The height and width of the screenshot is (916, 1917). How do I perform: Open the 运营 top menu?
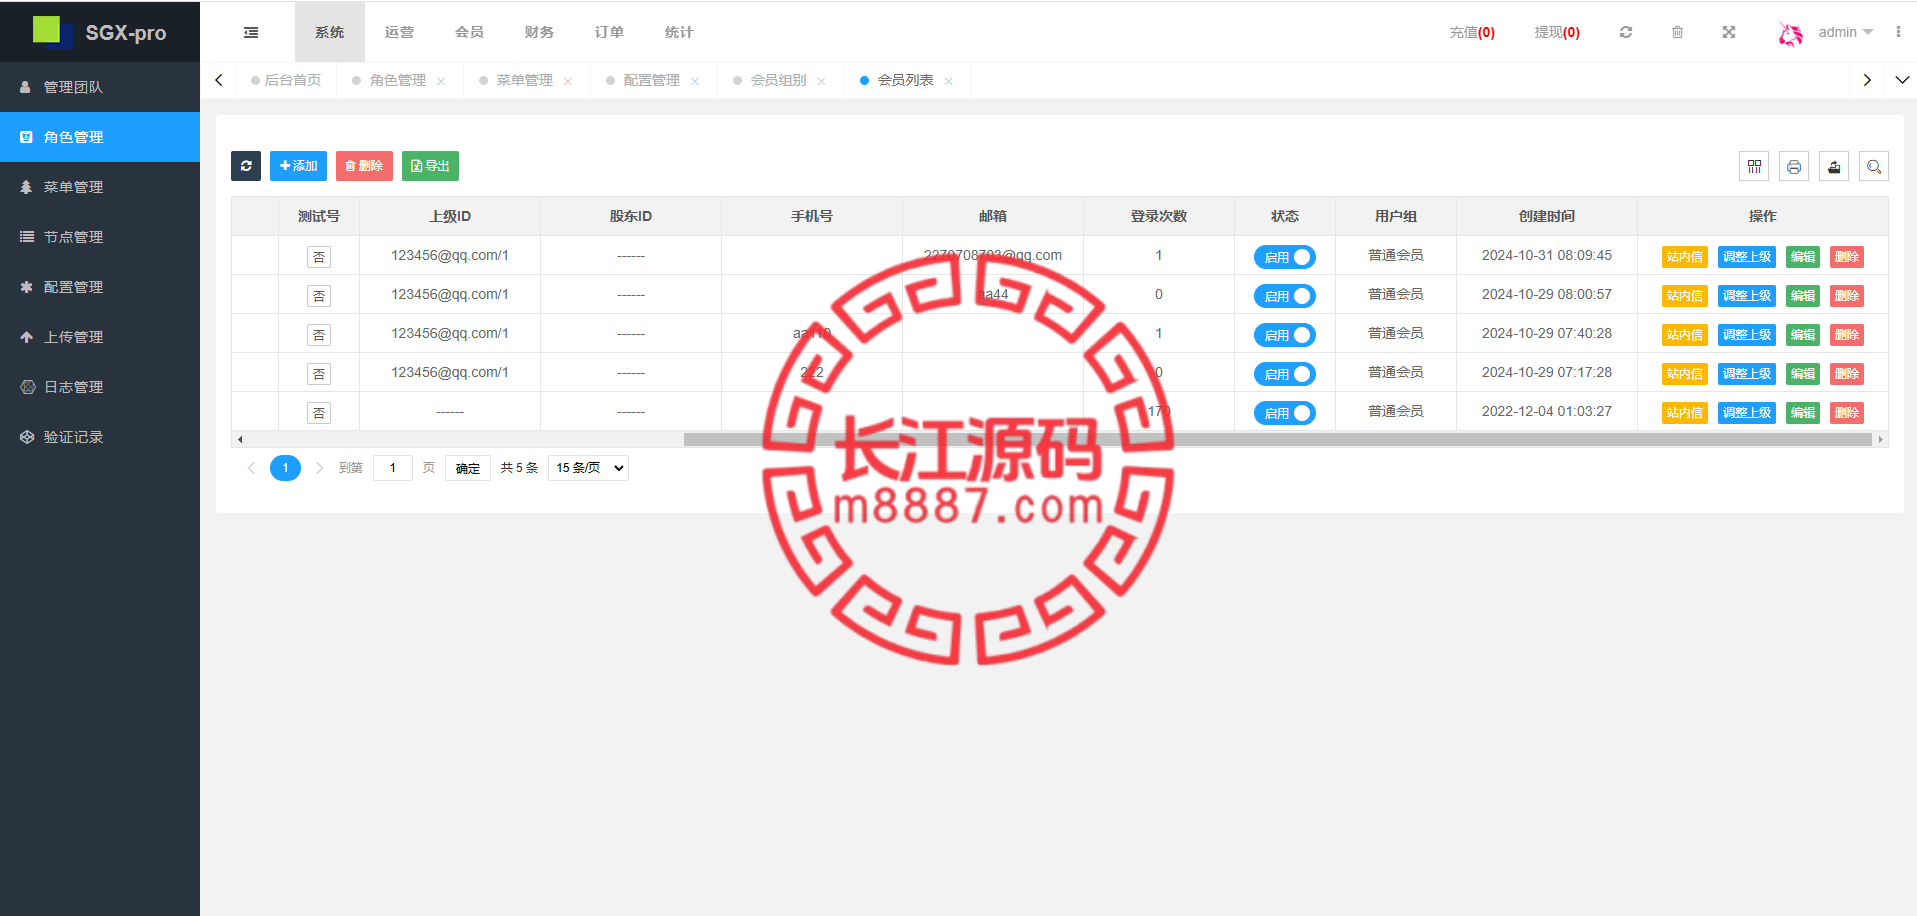pyautogui.click(x=399, y=32)
